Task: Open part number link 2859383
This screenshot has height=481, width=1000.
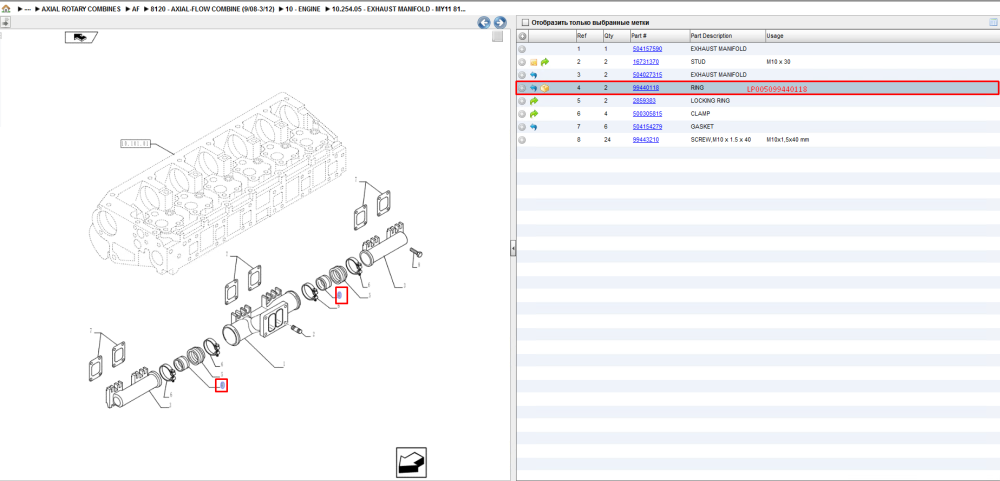Action: click(644, 101)
